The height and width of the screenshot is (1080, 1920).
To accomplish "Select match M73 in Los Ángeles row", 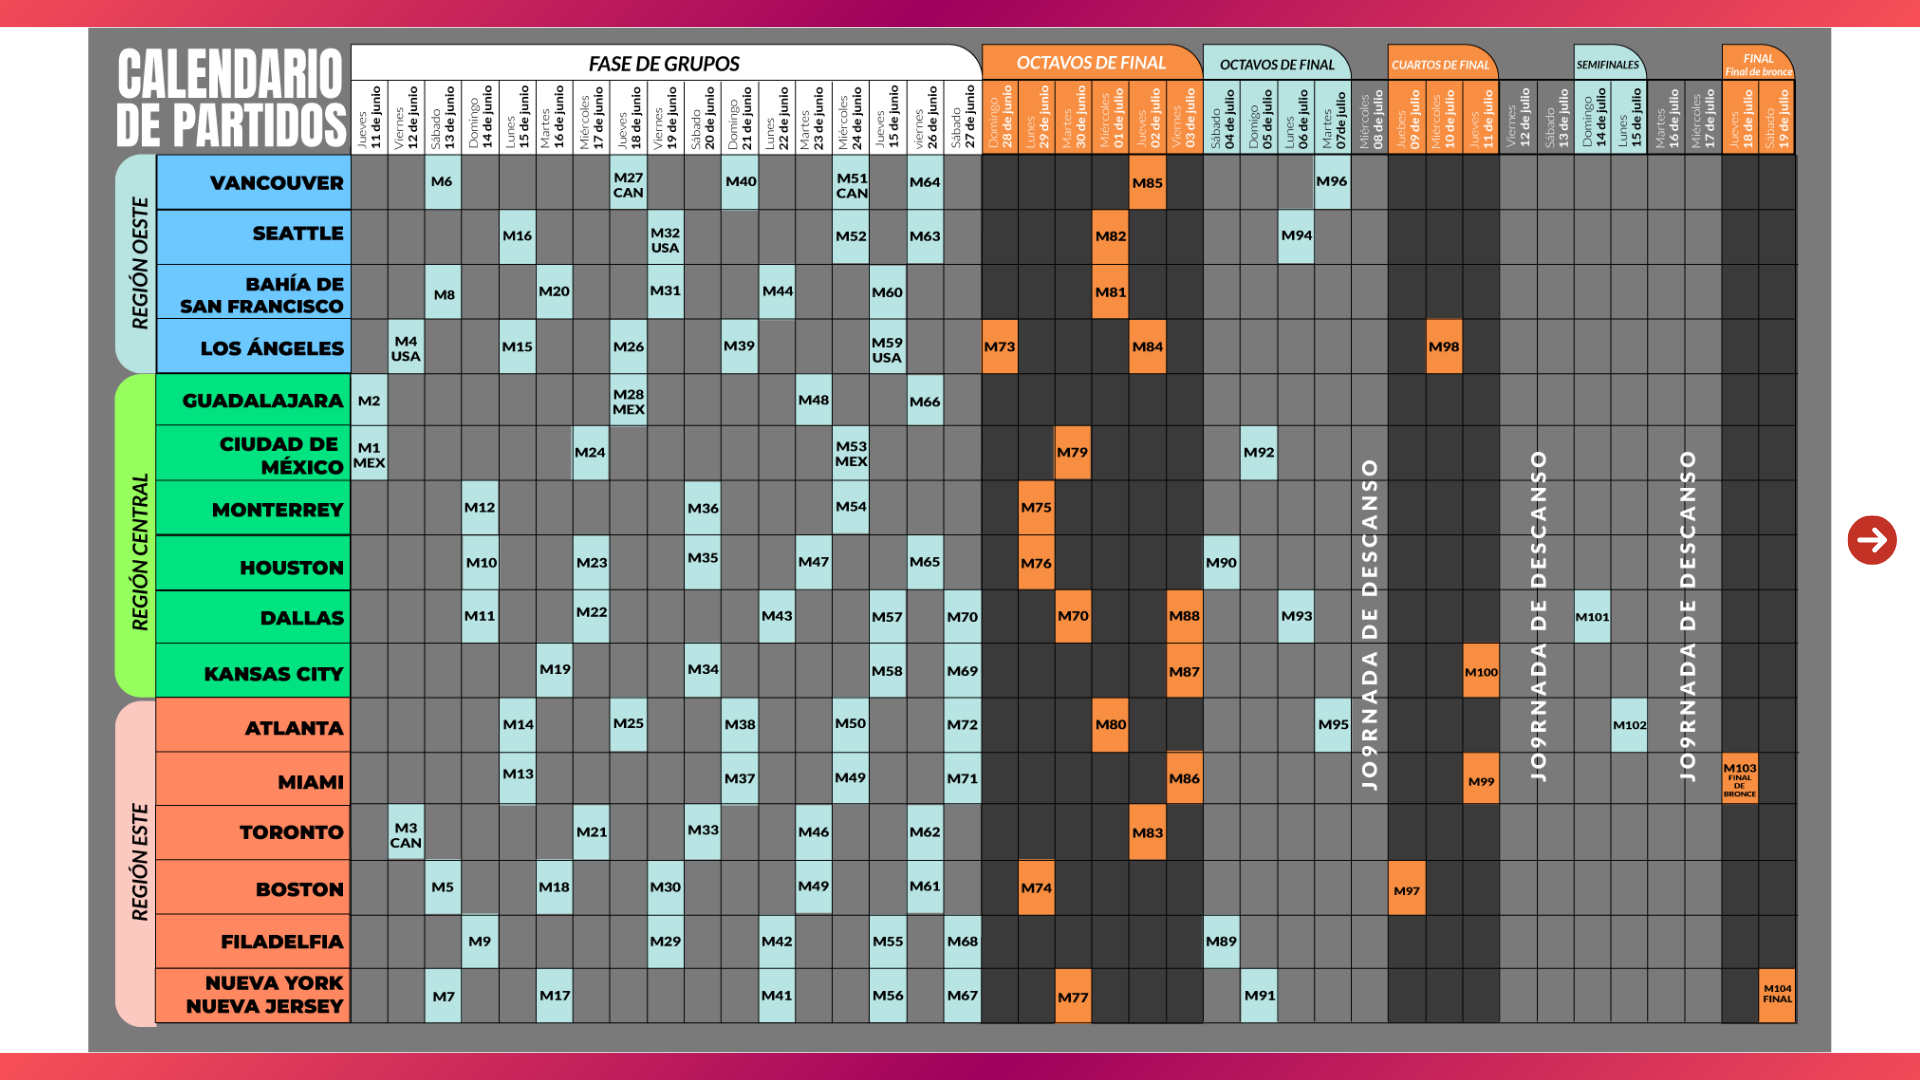I will click(x=999, y=347).
